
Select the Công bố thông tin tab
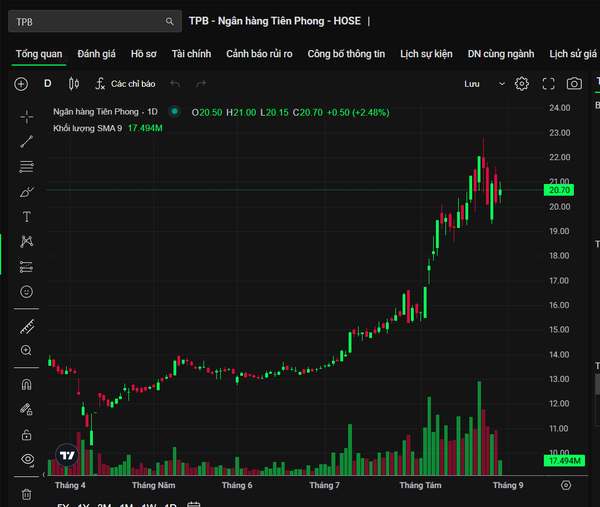(346, 54)
